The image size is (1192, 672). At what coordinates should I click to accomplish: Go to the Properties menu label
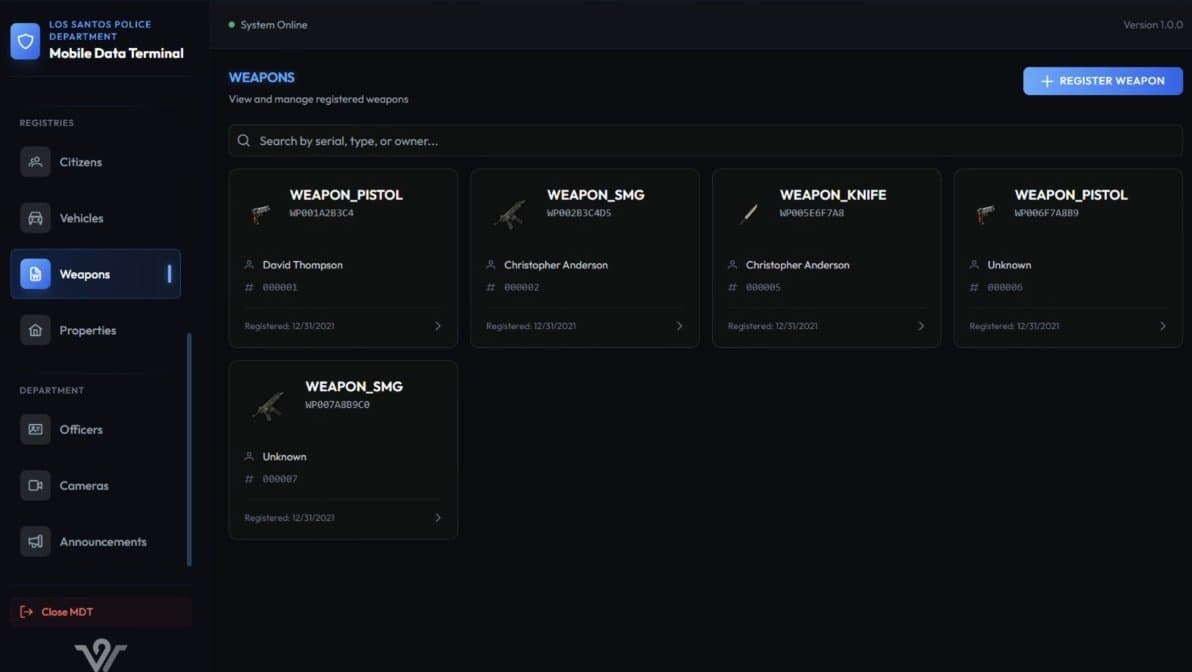(x=88, y=330)
